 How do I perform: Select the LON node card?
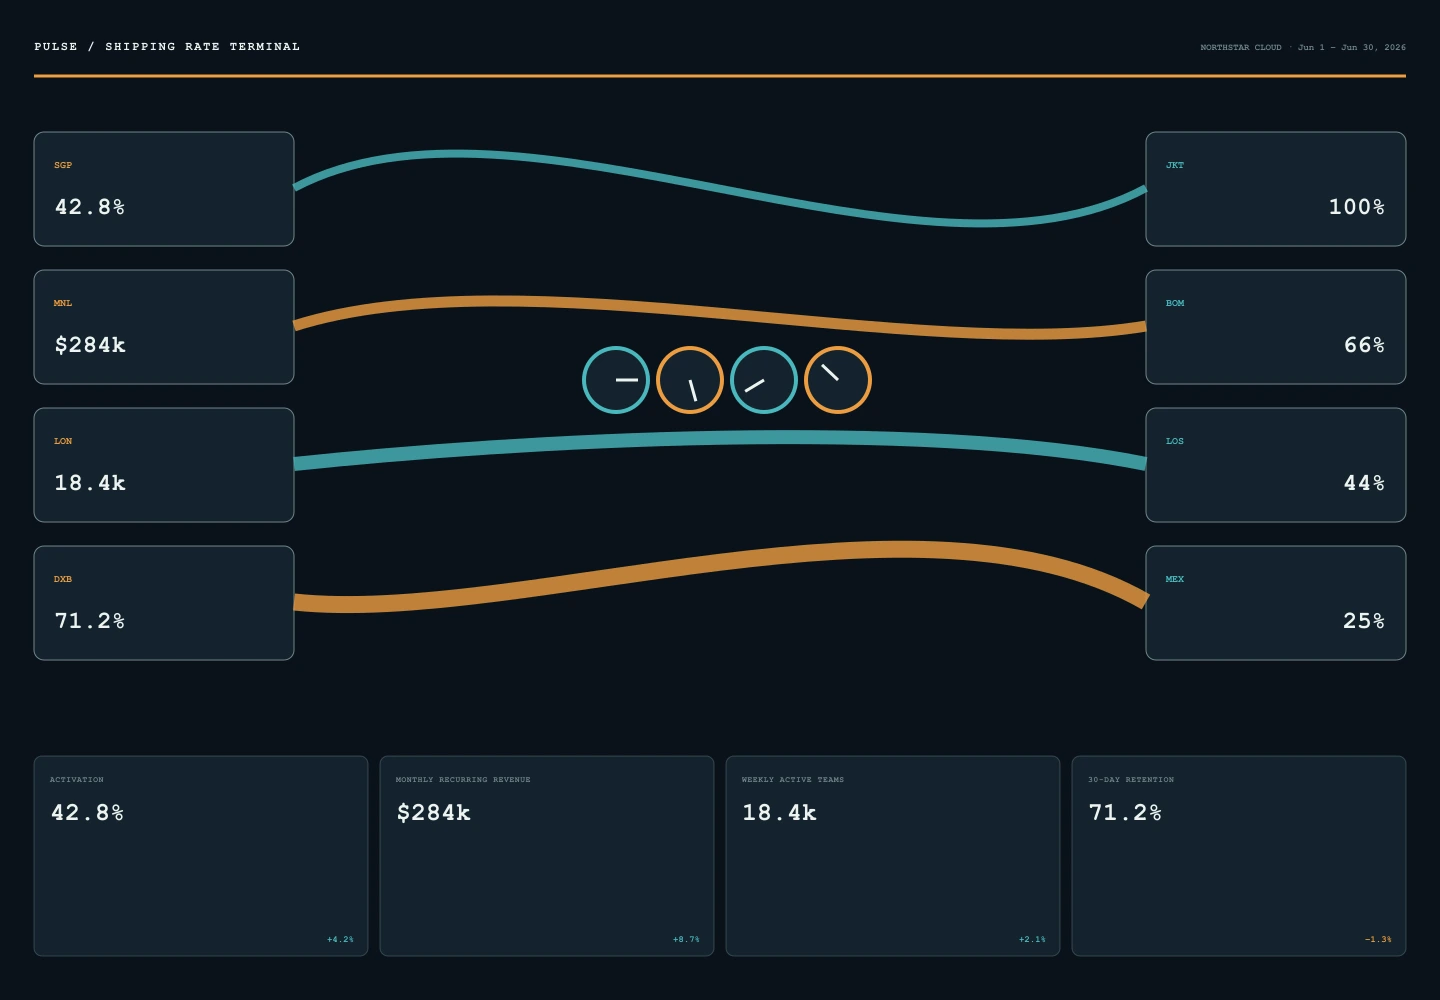(x=164, y=465)
